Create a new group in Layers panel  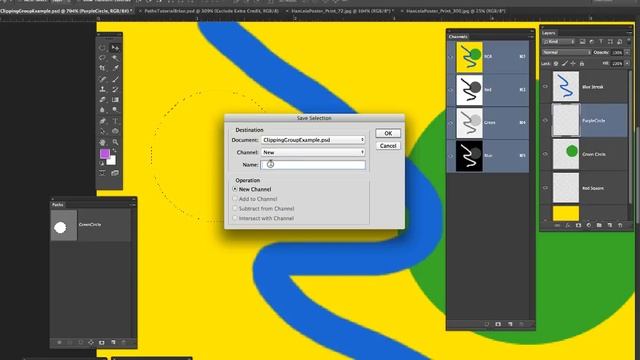point(599,225)
